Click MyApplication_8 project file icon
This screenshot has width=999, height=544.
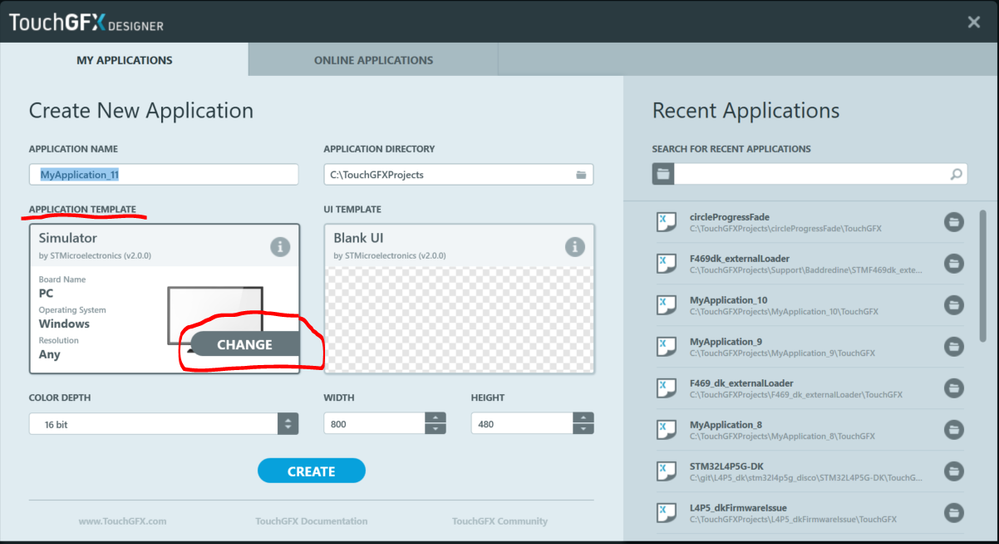[666, 429]
